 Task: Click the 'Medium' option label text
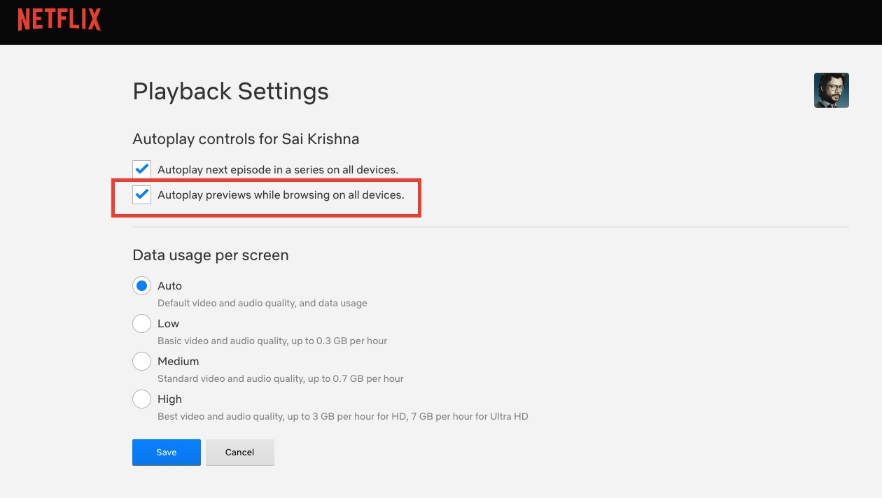click(178, 361)
